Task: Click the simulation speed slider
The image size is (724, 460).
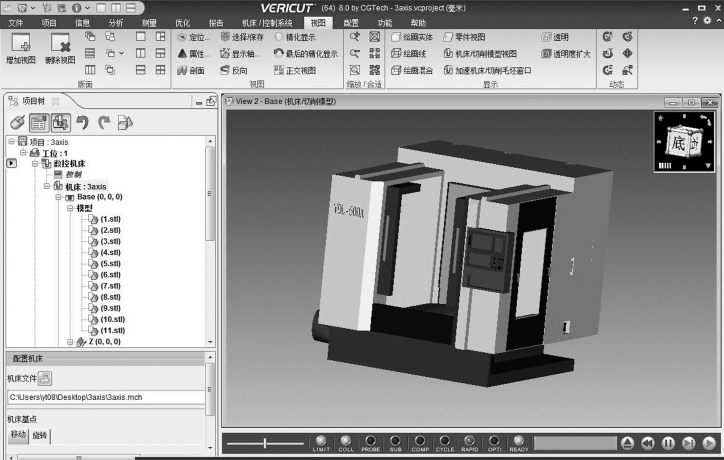Action: (265, 442)
